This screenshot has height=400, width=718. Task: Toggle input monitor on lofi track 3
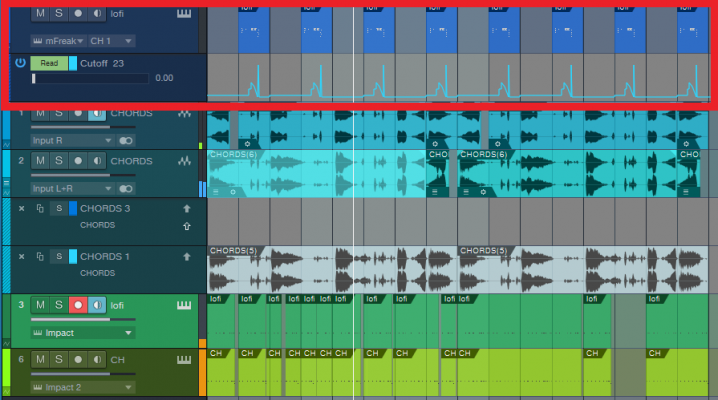click(97, 305)
